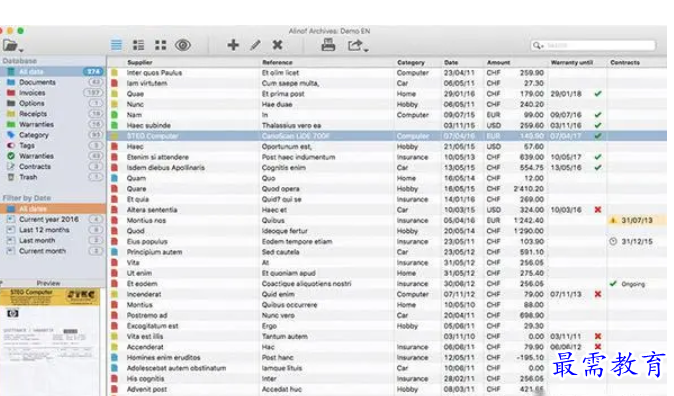This screenshot has height=396, width=674.
Task: Sort by Date column header
Action: 451,62
